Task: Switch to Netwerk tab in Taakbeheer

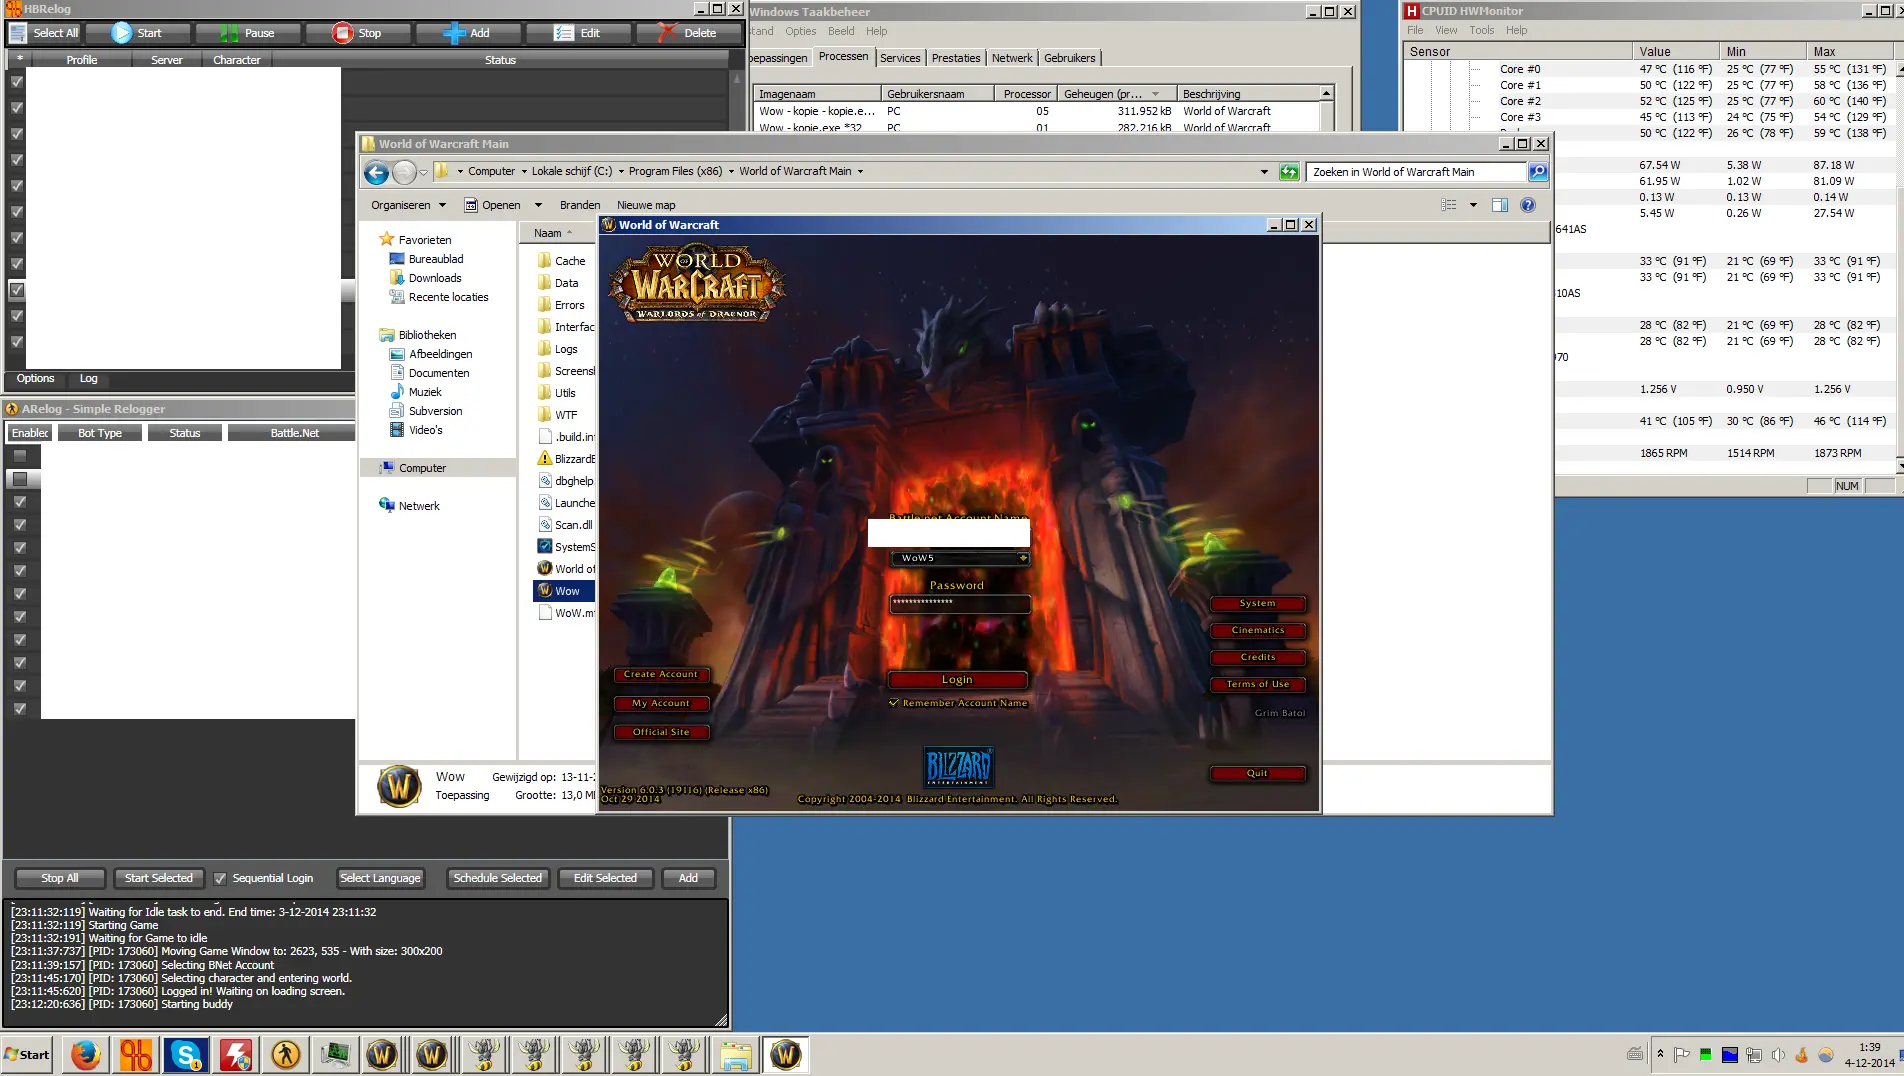Action: pyautogui.click(x=1012, y=58)
